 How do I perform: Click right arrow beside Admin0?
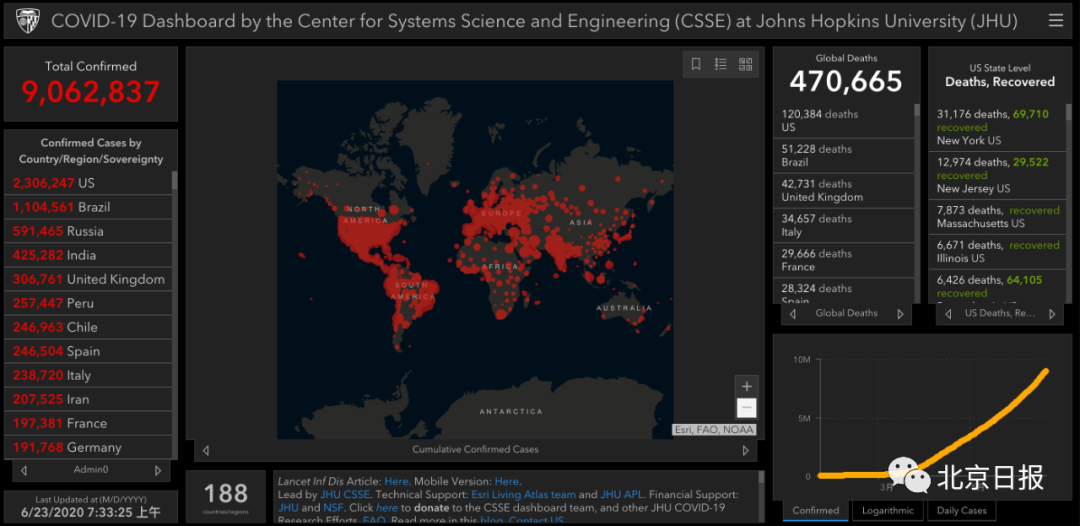(x=158, y=470)
